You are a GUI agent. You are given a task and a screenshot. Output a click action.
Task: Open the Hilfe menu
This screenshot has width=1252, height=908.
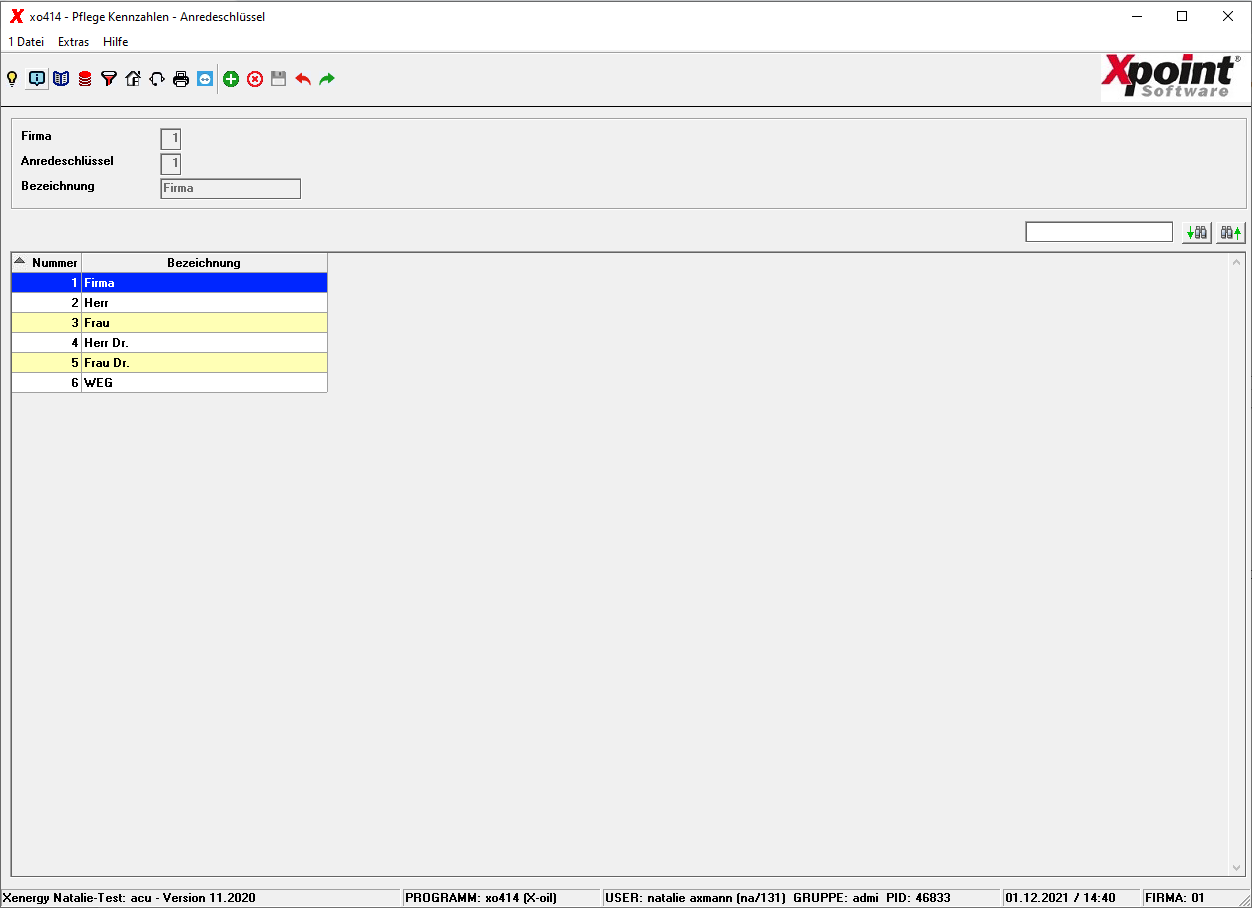pos(115,42)
